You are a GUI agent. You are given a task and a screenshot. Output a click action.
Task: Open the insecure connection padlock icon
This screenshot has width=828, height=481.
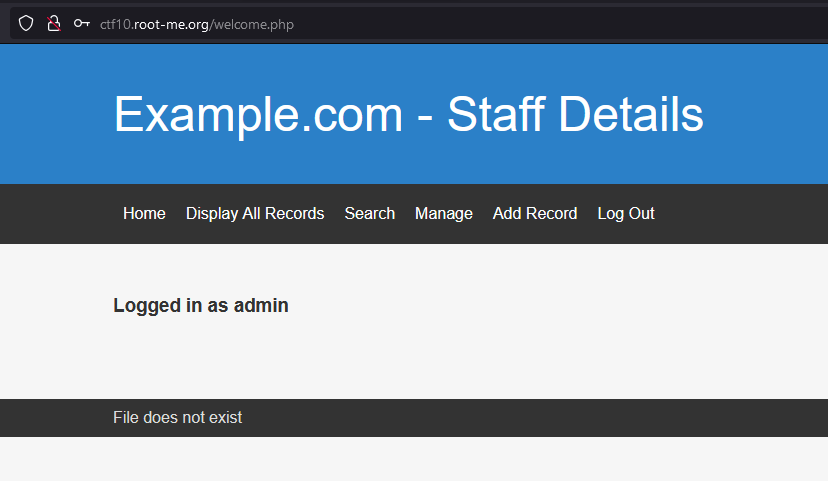(54, 24)
